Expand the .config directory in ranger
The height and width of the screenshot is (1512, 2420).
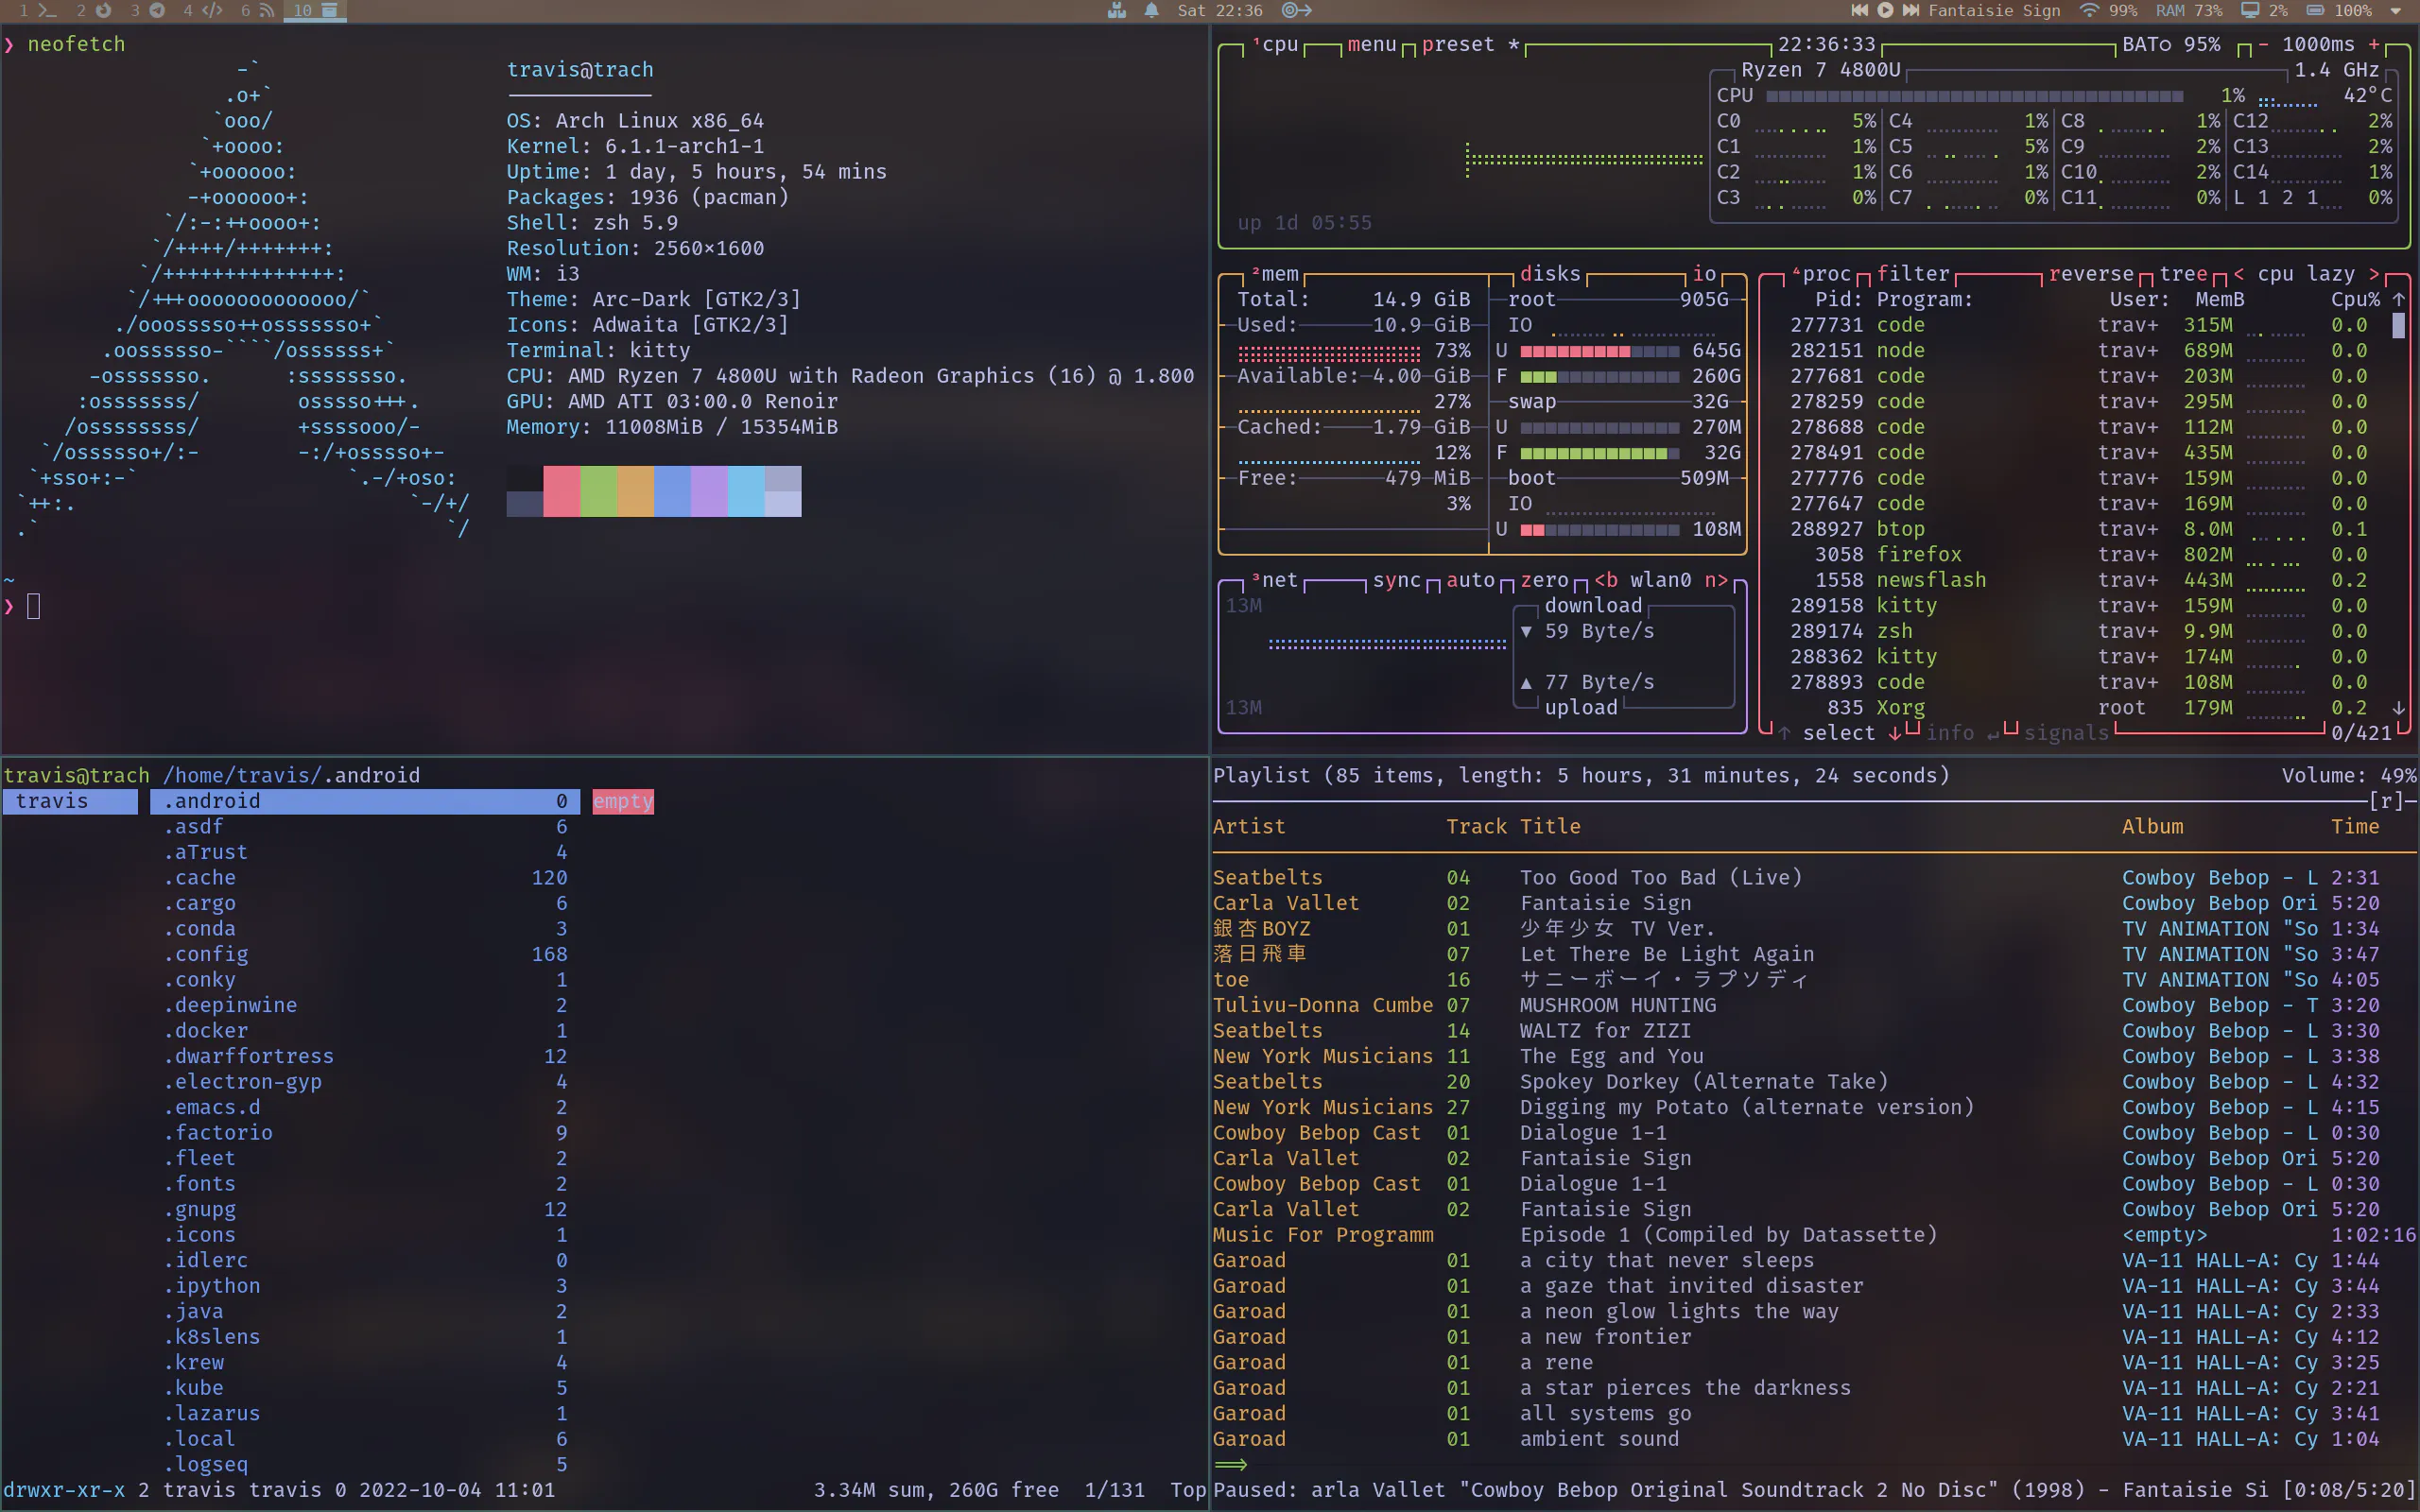tap(207, 954)
